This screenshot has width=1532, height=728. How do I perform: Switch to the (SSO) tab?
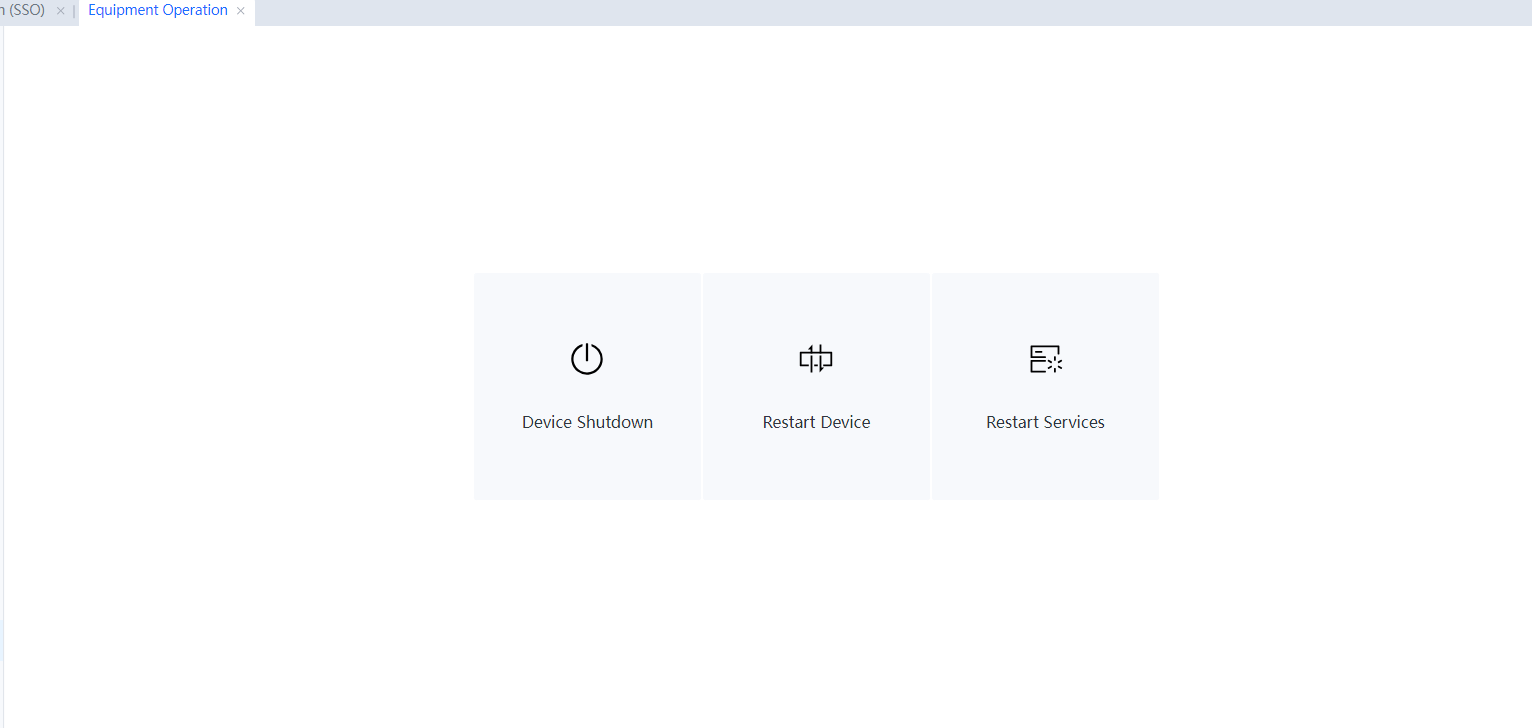(x=25, y=11)
